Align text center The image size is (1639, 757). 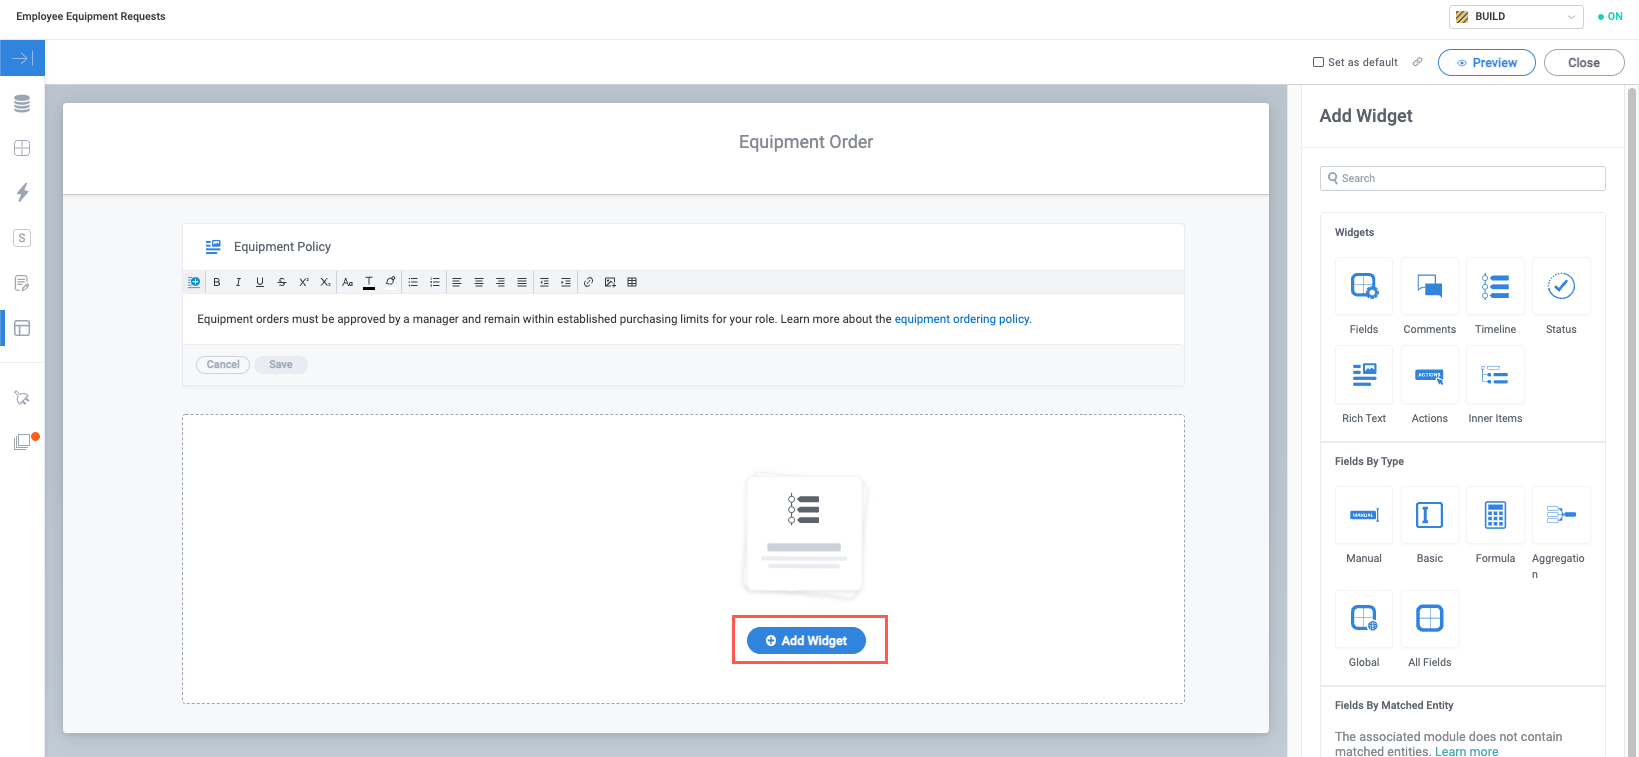[x=479, y=282]
